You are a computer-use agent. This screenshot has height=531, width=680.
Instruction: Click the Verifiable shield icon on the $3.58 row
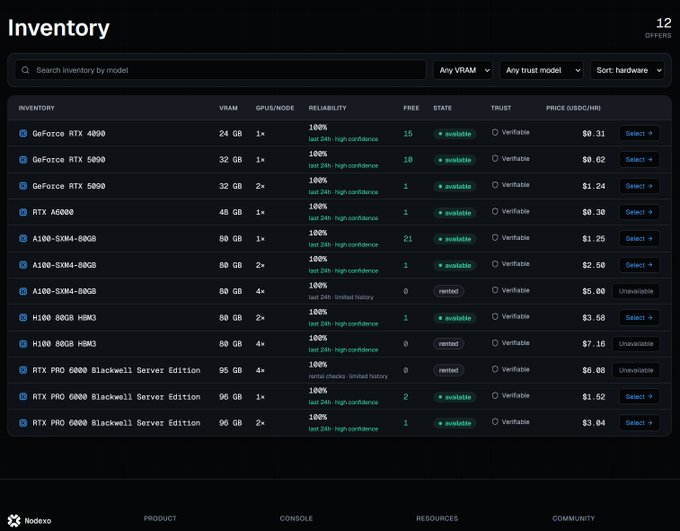pyautogui.click(x=495, y=317)
